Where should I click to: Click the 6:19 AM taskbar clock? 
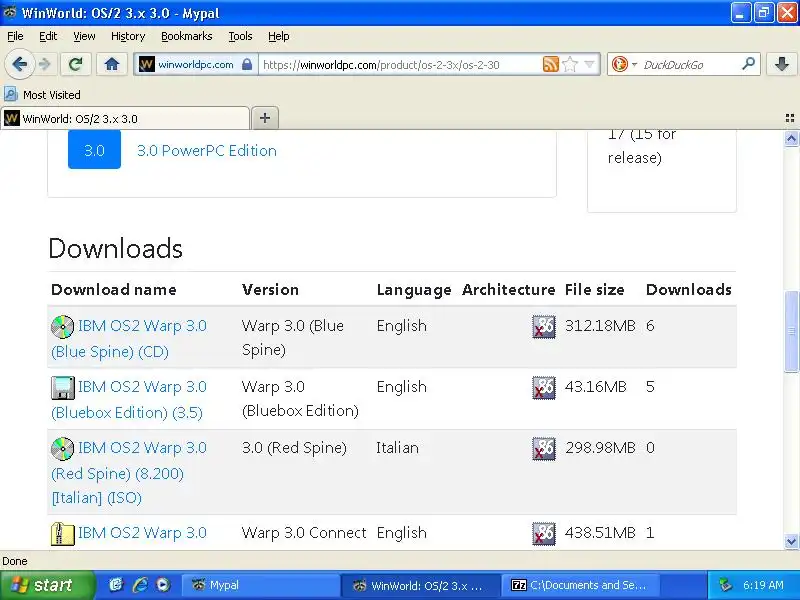(x=763, y=585)
